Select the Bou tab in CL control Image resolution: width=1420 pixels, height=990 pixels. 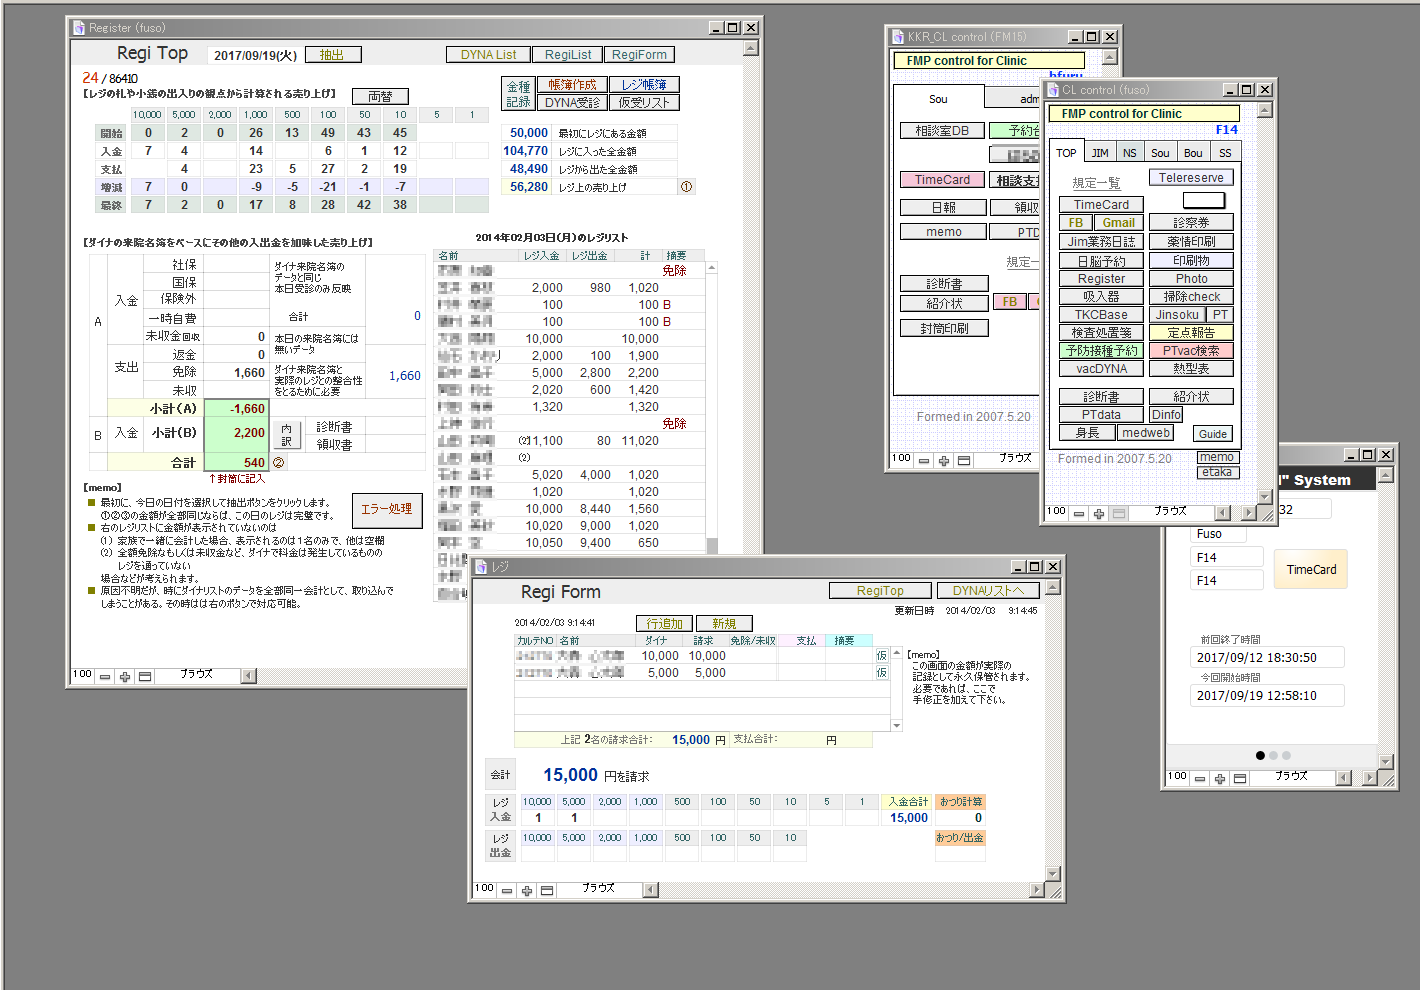[1193, 153]
